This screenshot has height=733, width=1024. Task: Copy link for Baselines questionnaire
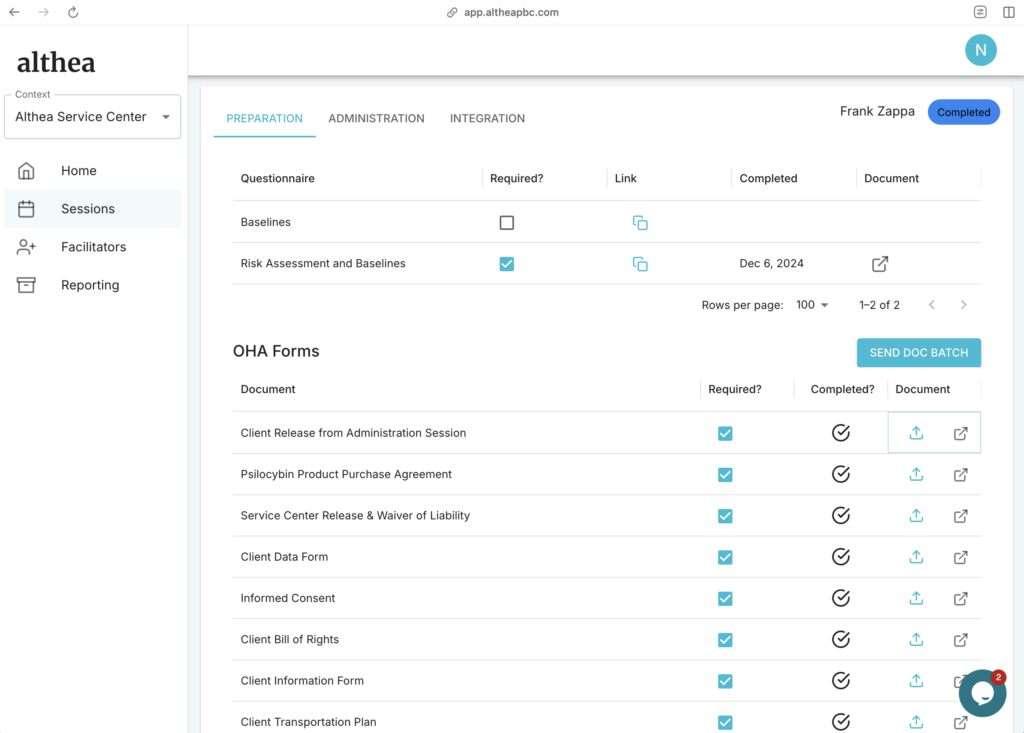pos(640,223)
